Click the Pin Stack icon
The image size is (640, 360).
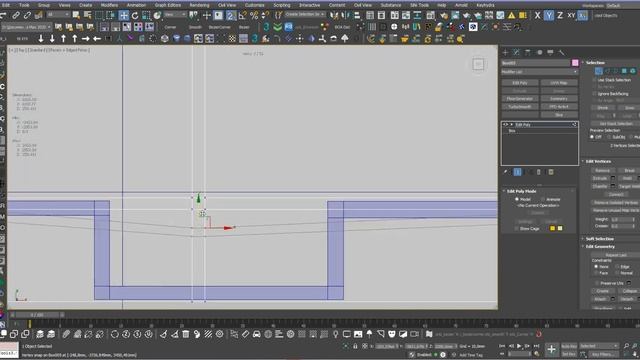click(x=505, y=172)
